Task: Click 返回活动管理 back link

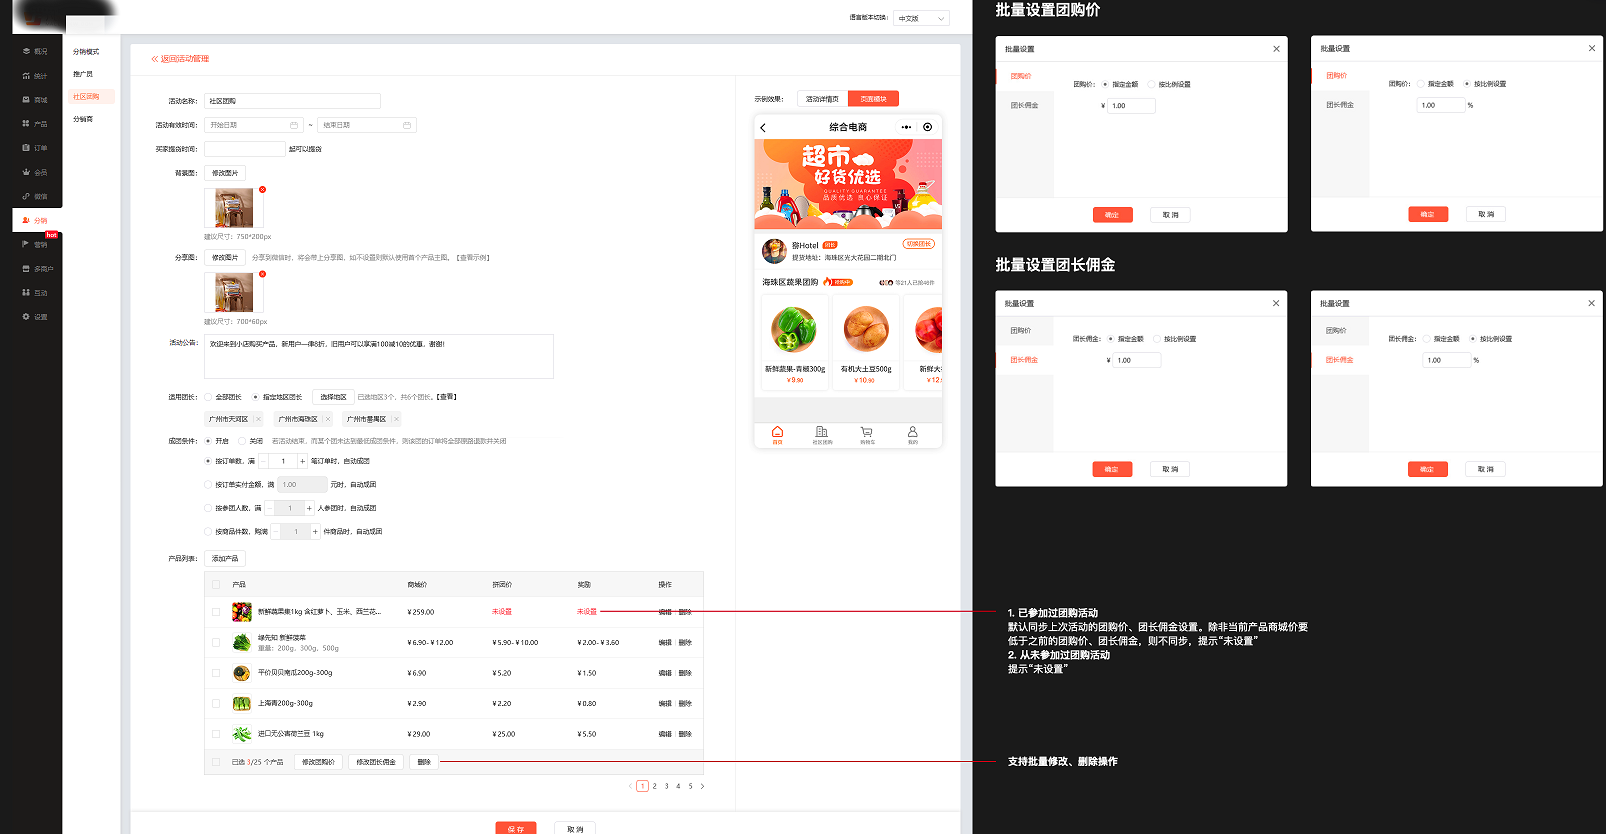Action: (x=180, y=59)
